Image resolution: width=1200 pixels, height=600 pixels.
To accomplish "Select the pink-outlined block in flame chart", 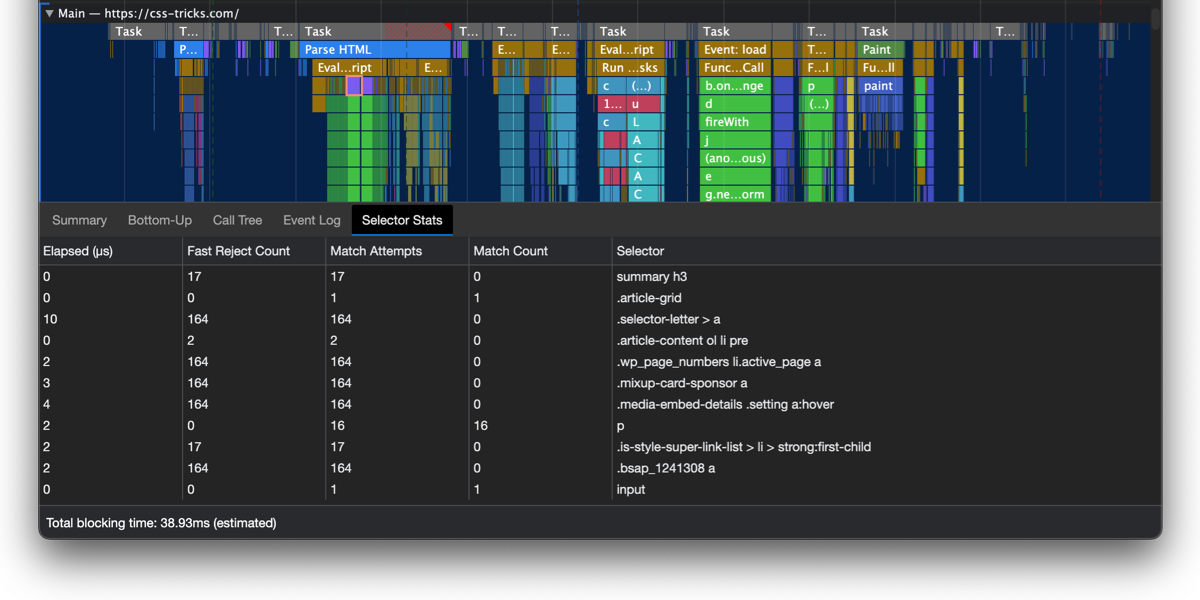I will pyautogui.click(x=353, y=86).
